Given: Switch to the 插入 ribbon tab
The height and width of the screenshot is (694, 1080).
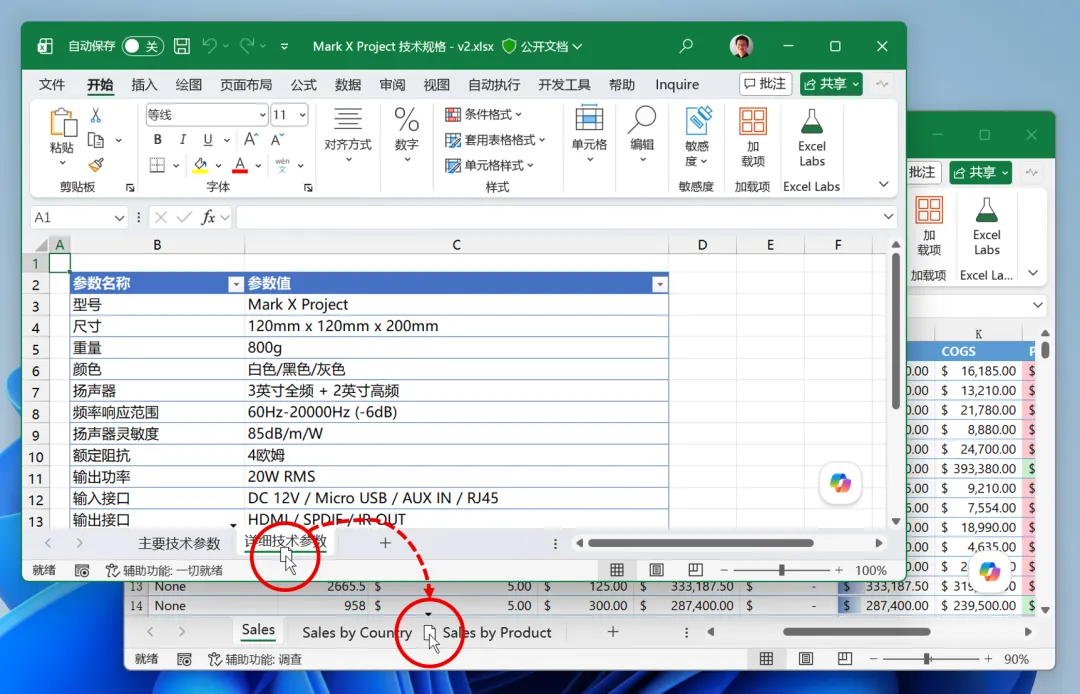Looking at the screenshot, I should click(144, 85).
